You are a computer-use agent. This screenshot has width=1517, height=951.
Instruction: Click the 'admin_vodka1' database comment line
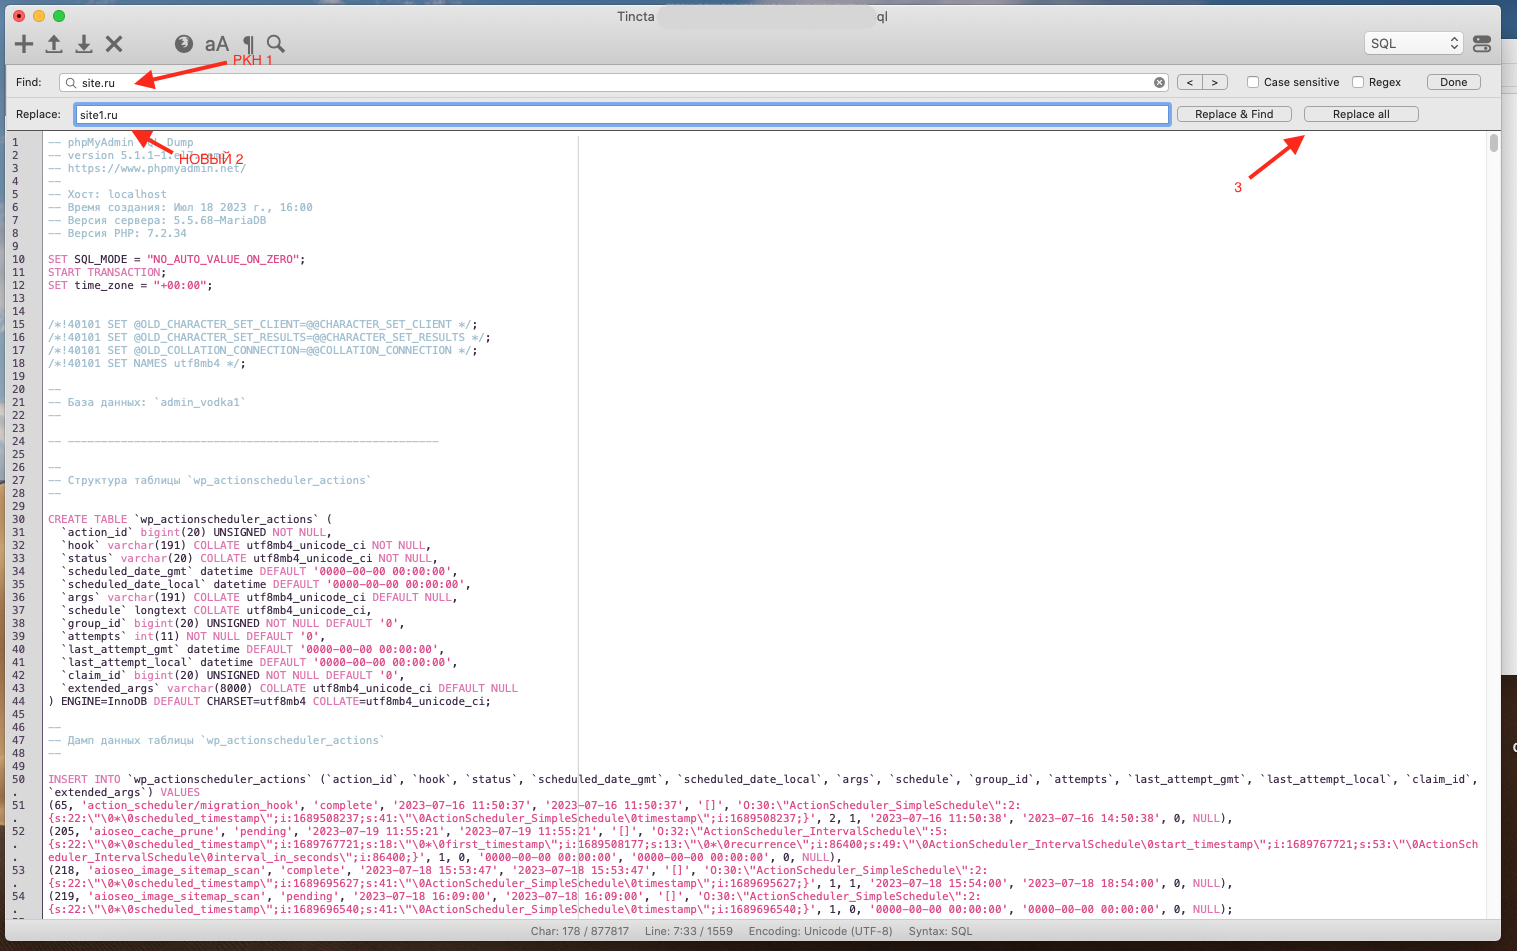click(147, 402)
